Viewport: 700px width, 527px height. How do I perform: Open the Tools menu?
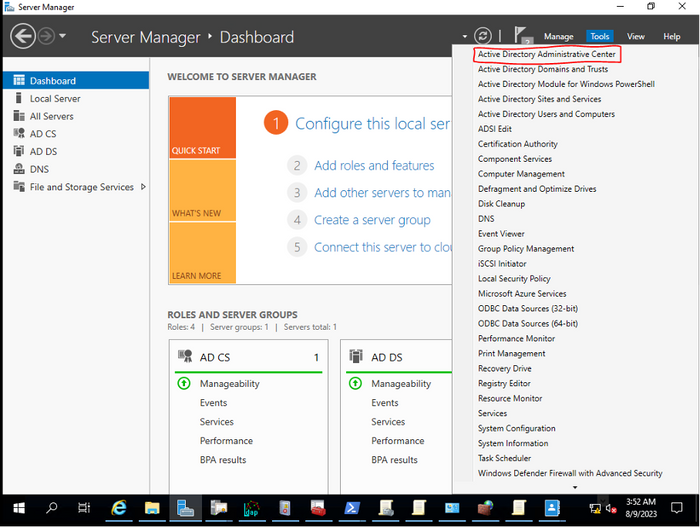pyautogui.click(x=600, y=36)
